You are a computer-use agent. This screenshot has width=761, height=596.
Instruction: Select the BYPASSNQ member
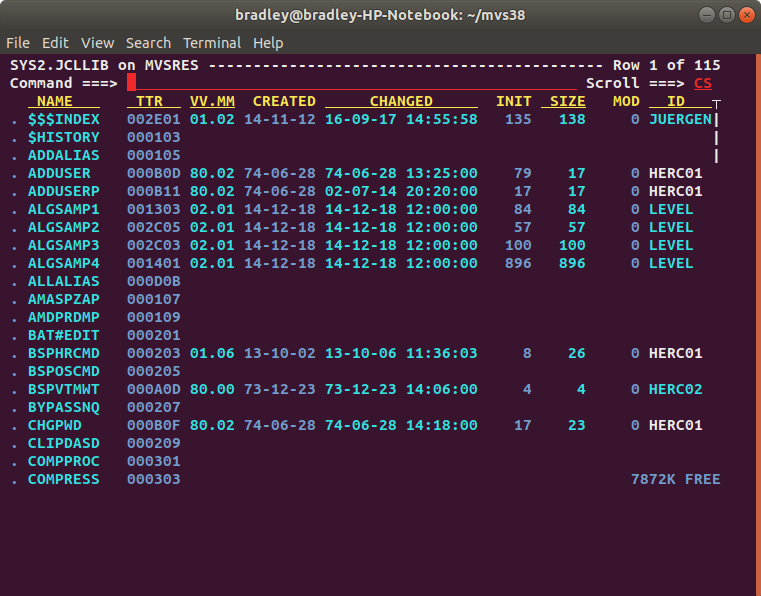(x=64, y=407)
